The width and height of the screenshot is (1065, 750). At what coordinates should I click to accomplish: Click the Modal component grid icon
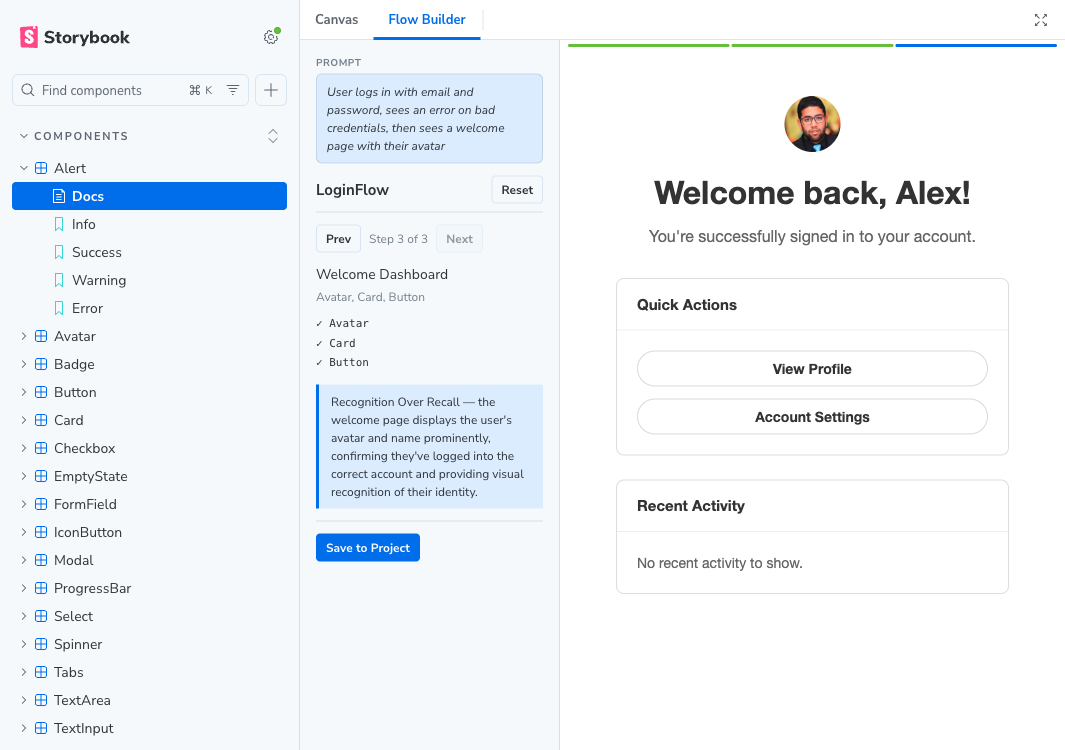pyautogui.click(x=41, y=560)
